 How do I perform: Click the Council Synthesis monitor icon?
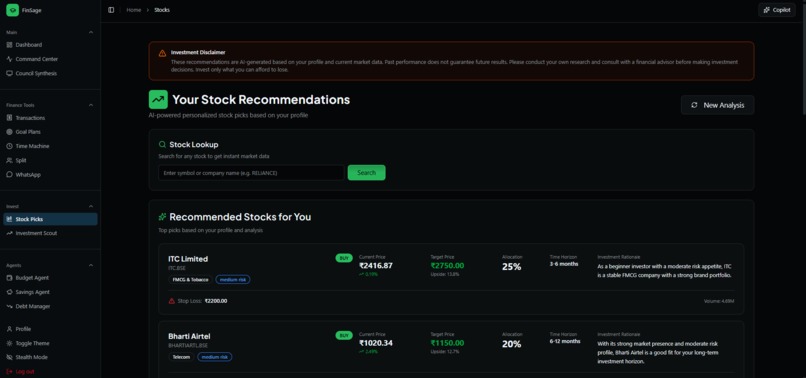pos(9,74)
